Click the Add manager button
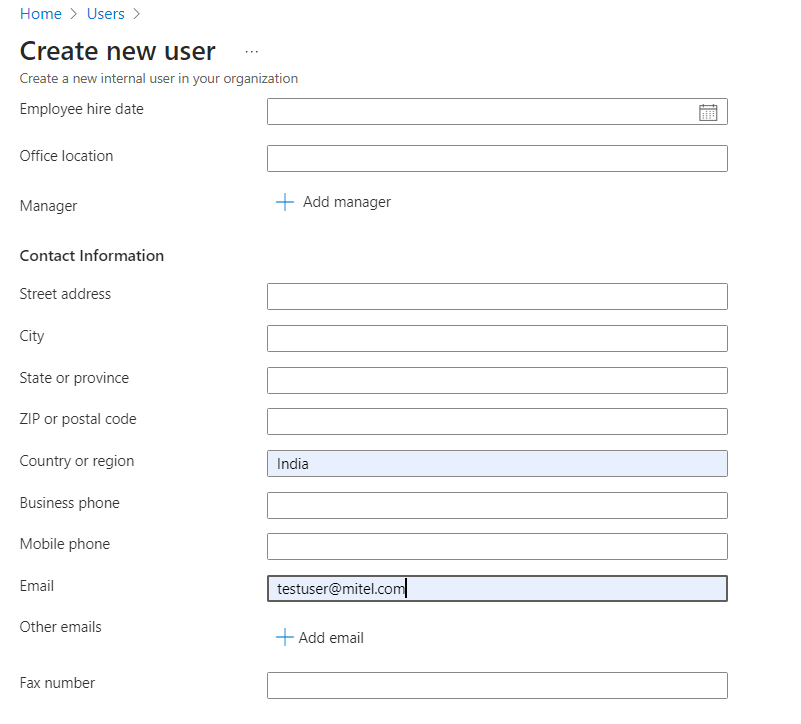The image size is (801, 724). (x=346, y=202)
